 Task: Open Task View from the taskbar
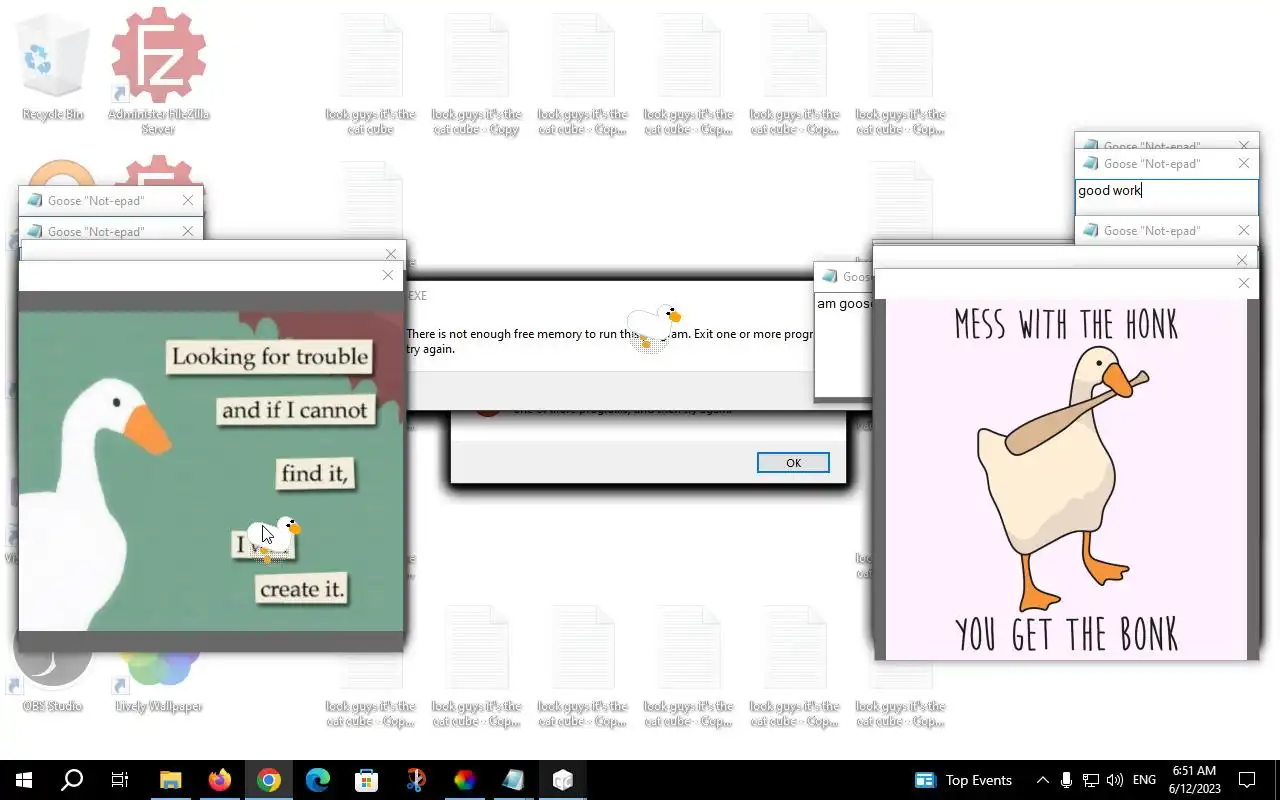click(x=120, y=780)
